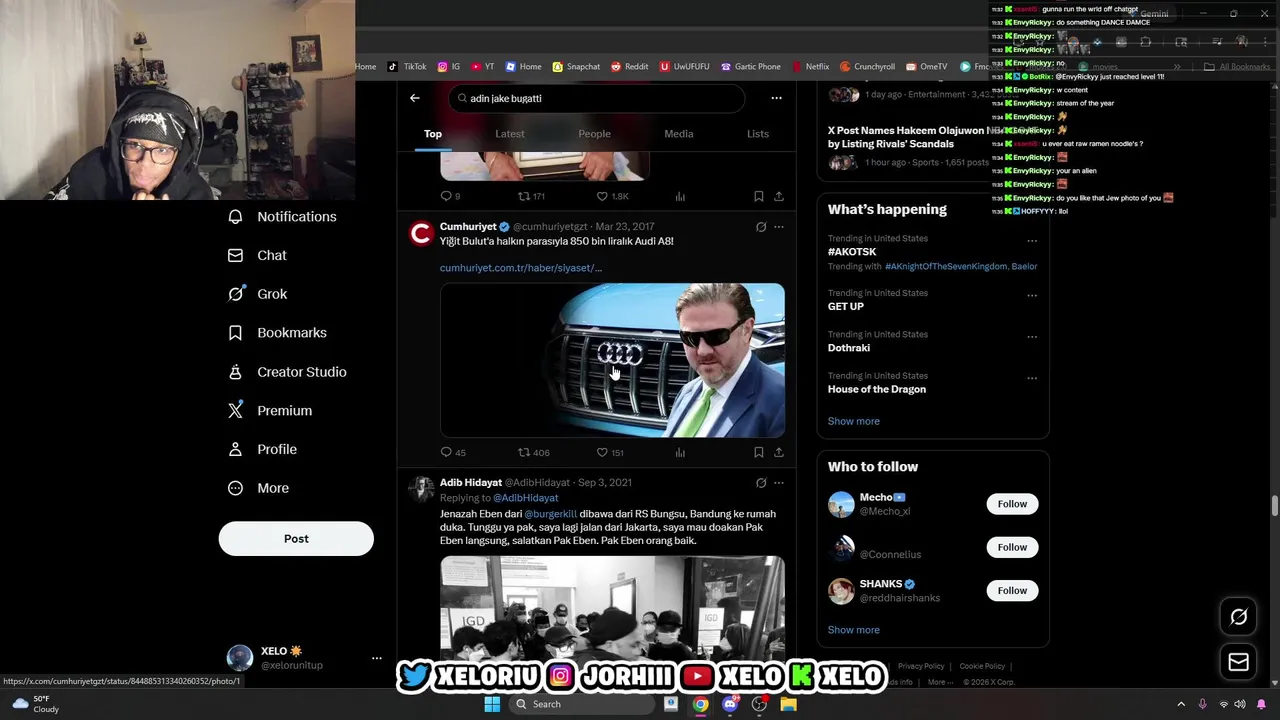Open Grok icon on Adib Hidayat post

coord(761,483)
